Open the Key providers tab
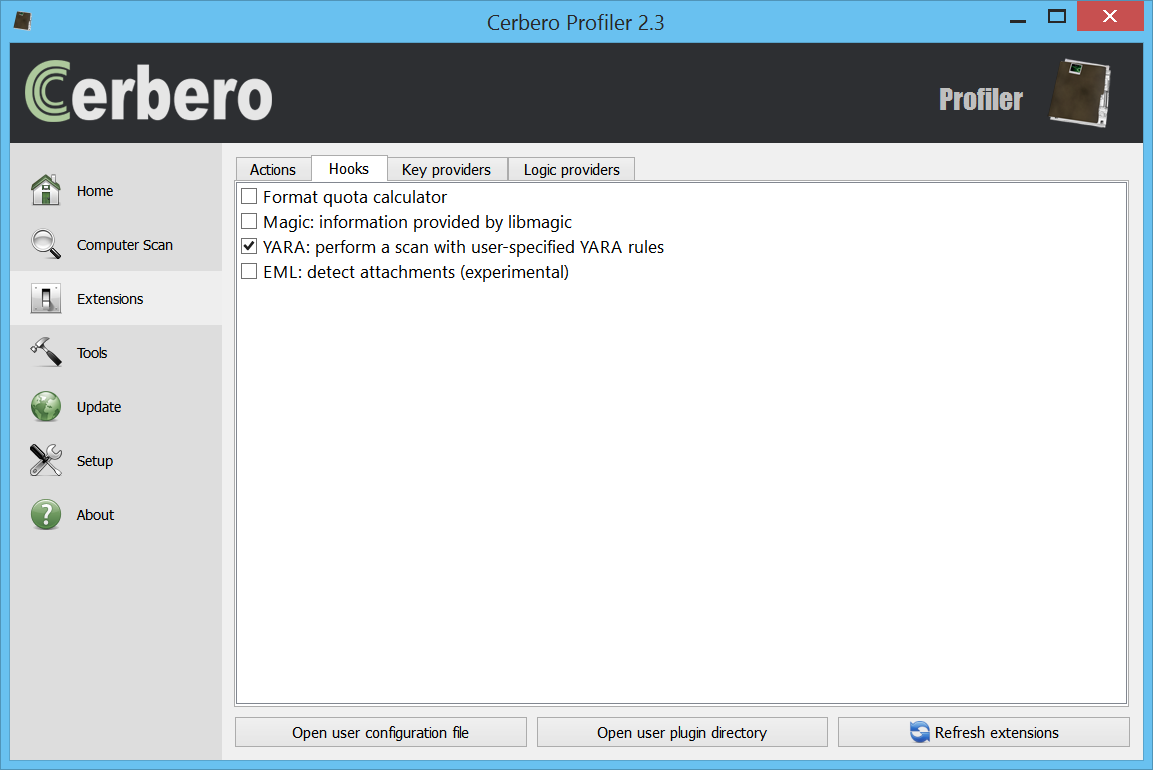 click(446, 169)
